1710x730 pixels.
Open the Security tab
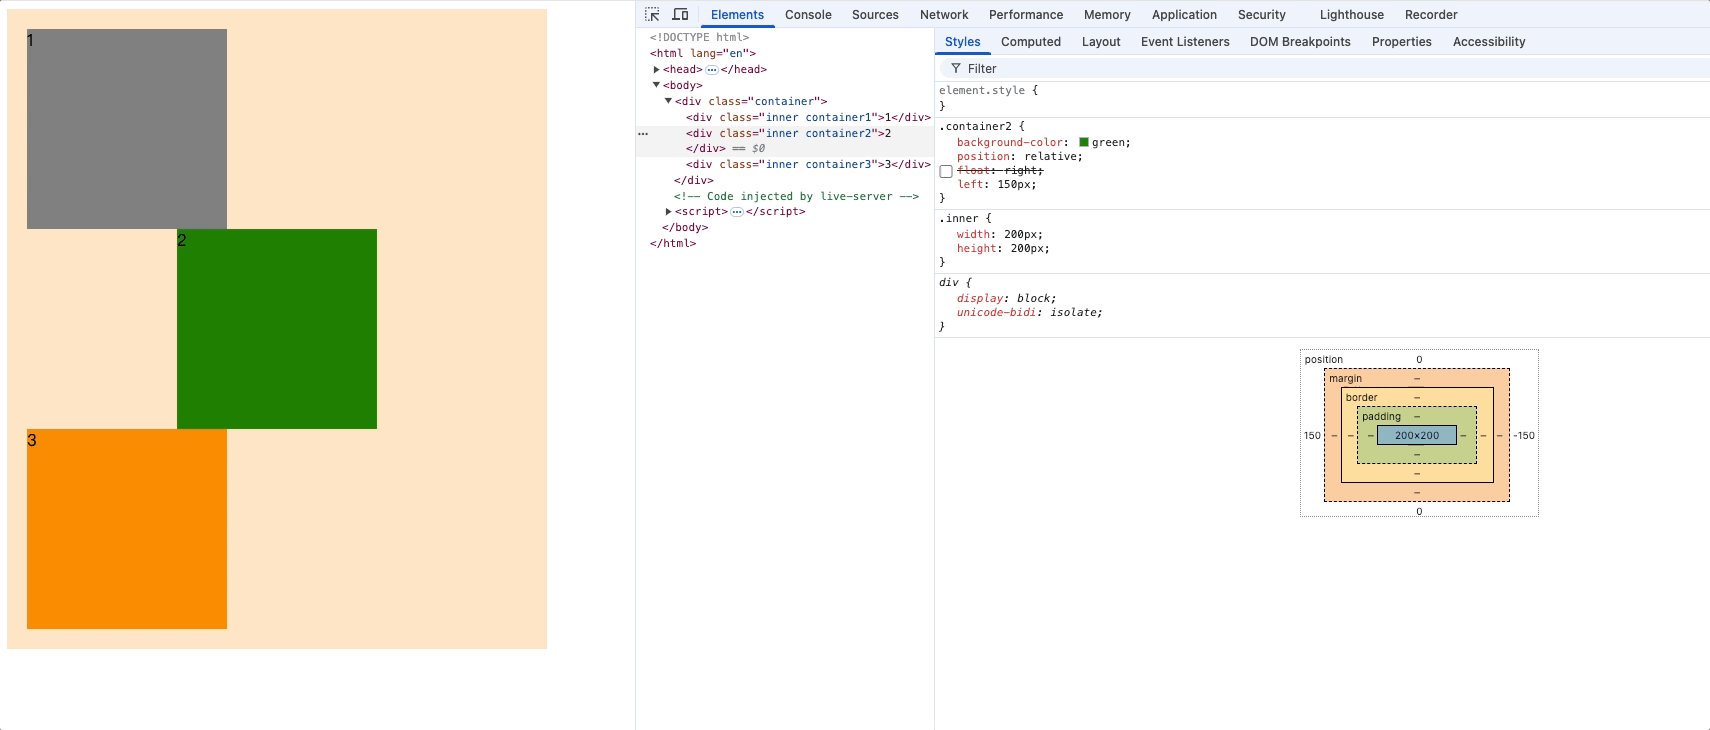pyautogui.click(x=1262, y=14)
